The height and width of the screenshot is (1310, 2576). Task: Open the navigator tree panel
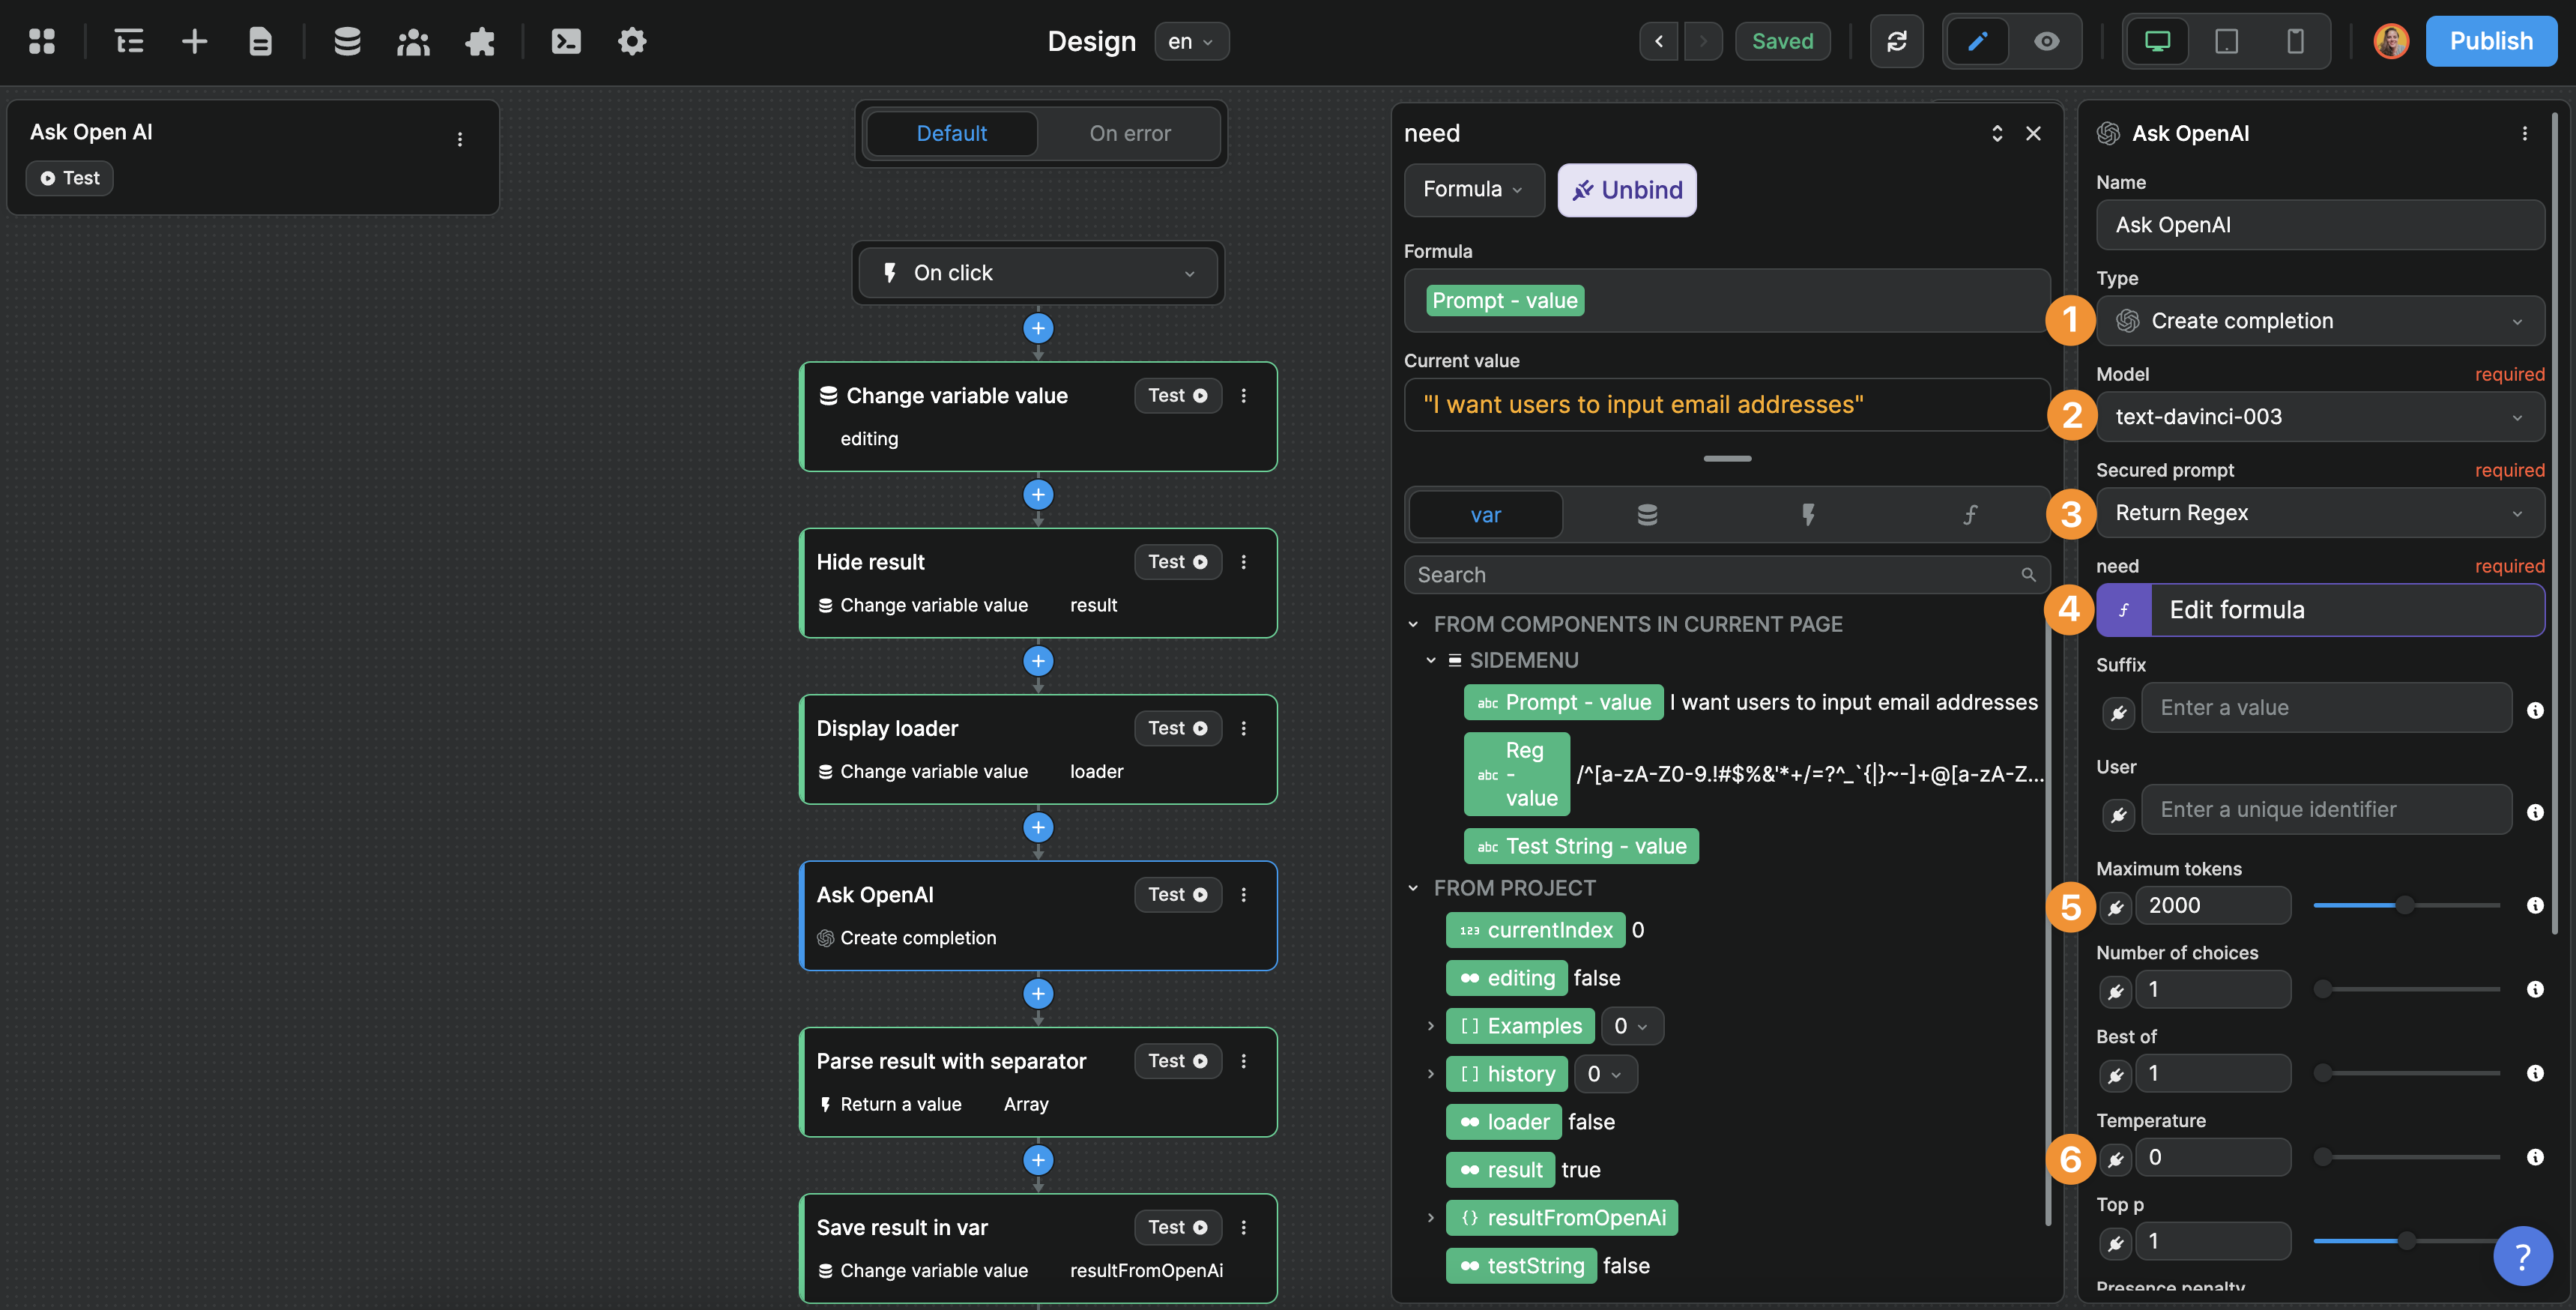[129, 41]
